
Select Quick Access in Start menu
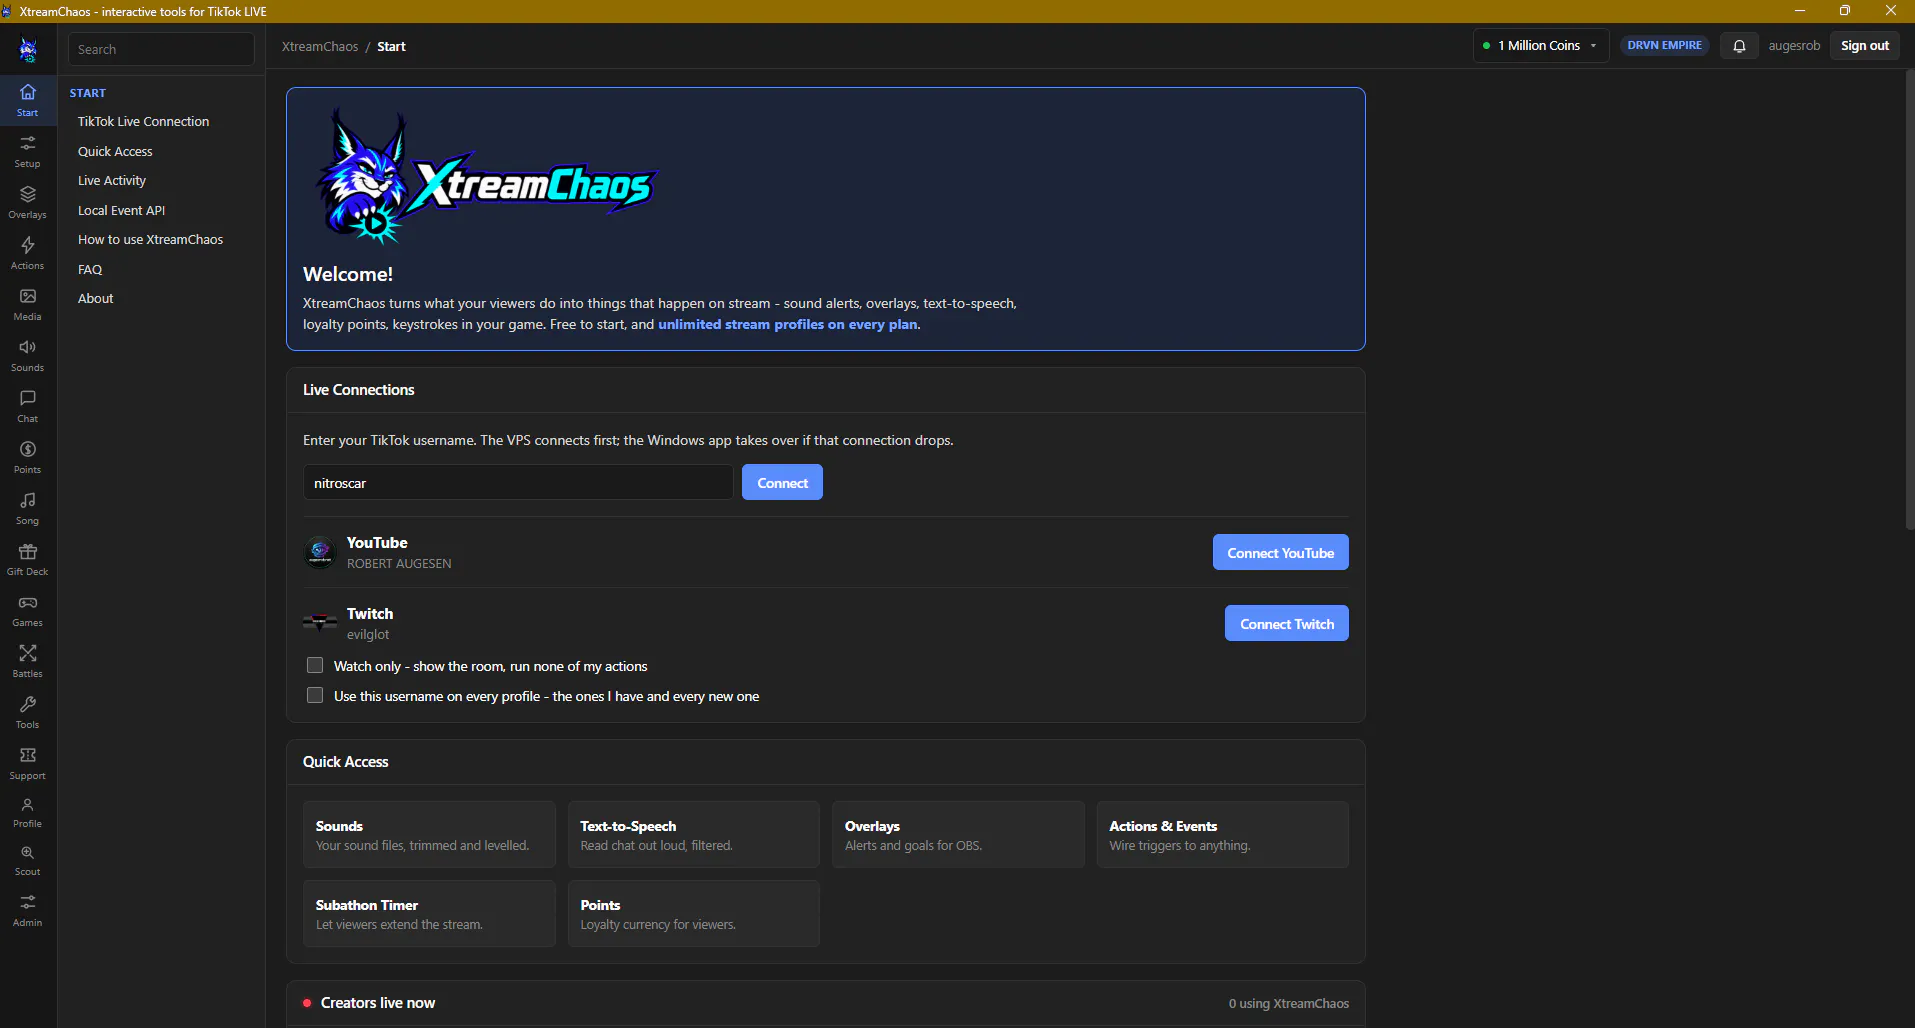click(x=115, y=152)
